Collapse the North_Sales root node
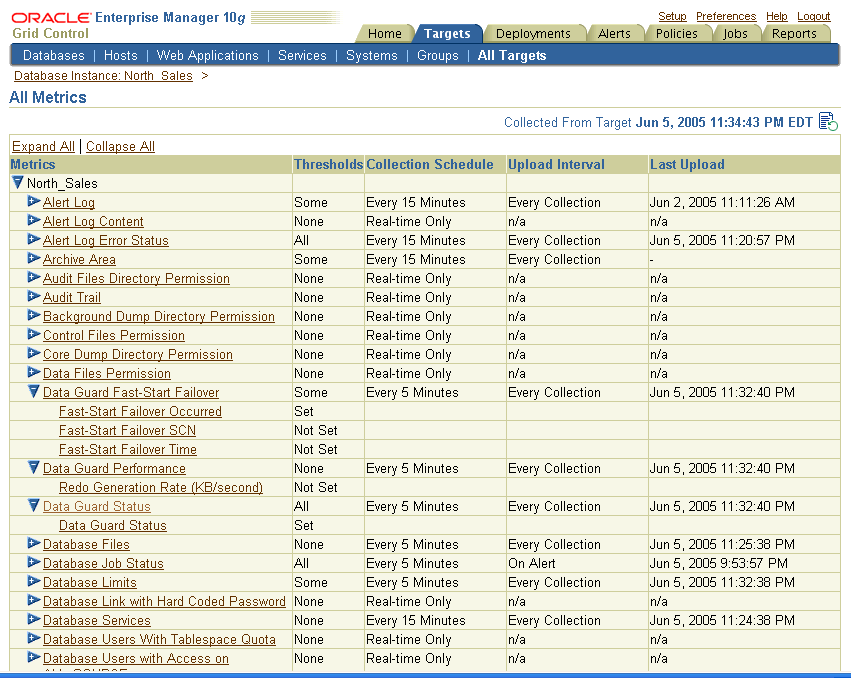Viewport: 851px width, 678px height. click(x=17, y=183)
